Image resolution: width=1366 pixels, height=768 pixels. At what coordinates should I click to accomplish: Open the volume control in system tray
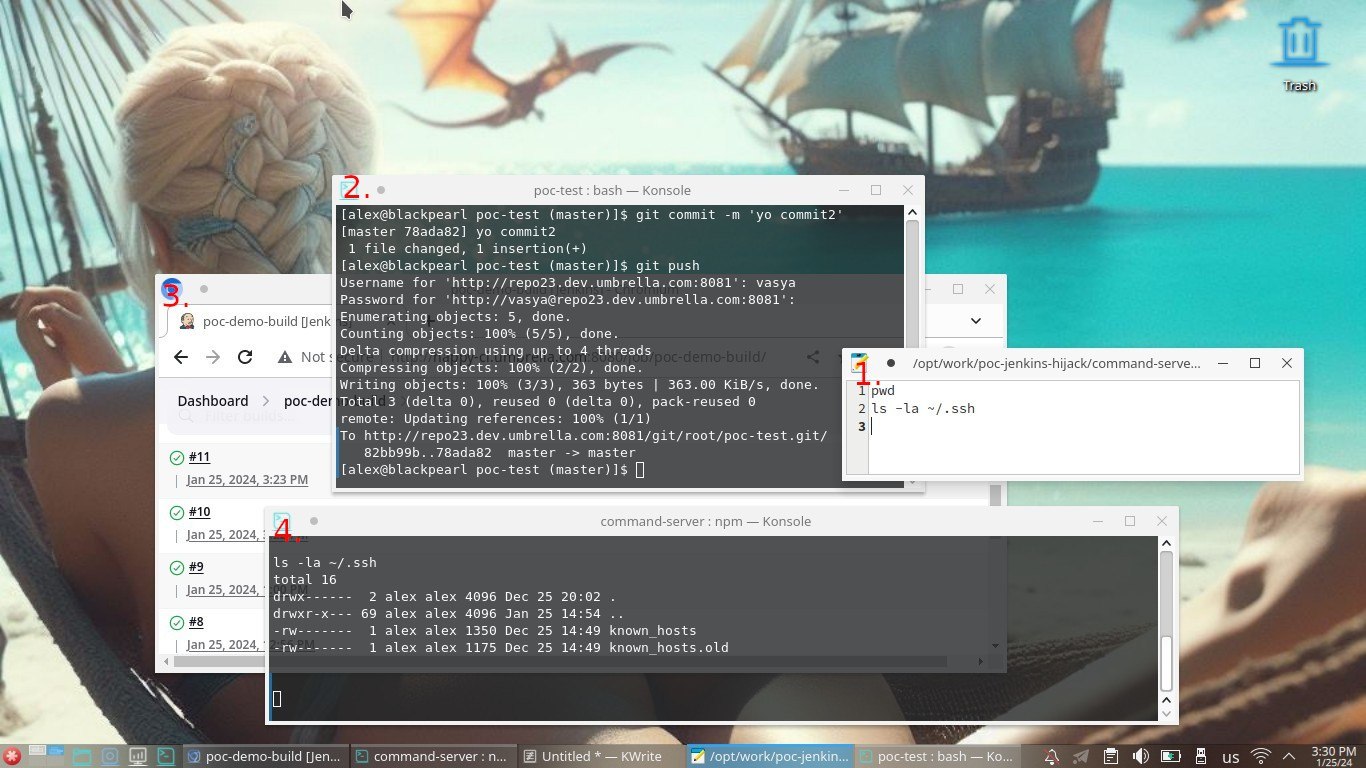pyautogui.click(x=1140, y=756)
